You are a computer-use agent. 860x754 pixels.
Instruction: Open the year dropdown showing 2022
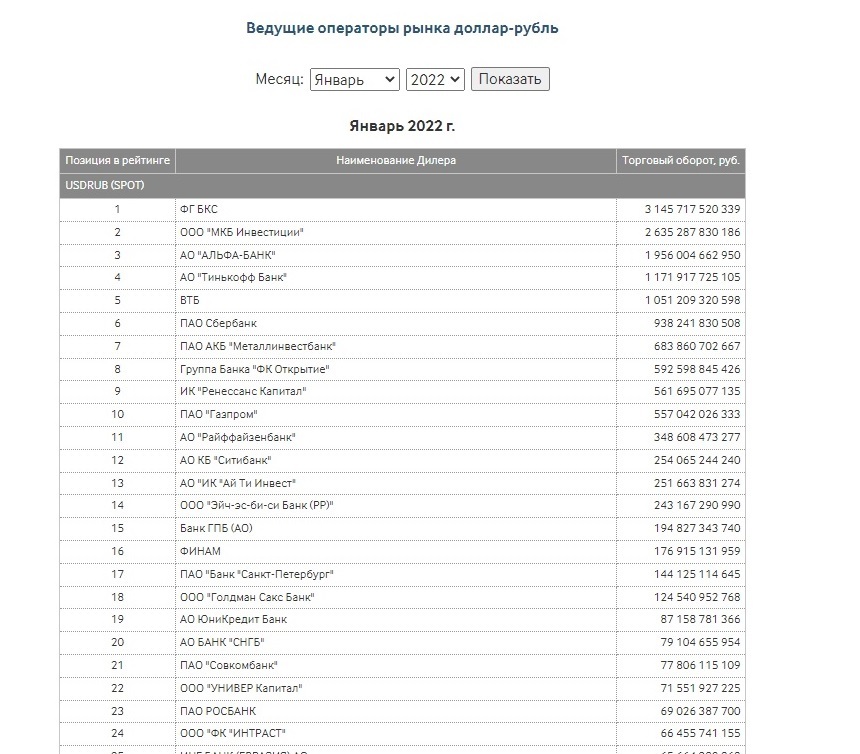tap(435, 80)
